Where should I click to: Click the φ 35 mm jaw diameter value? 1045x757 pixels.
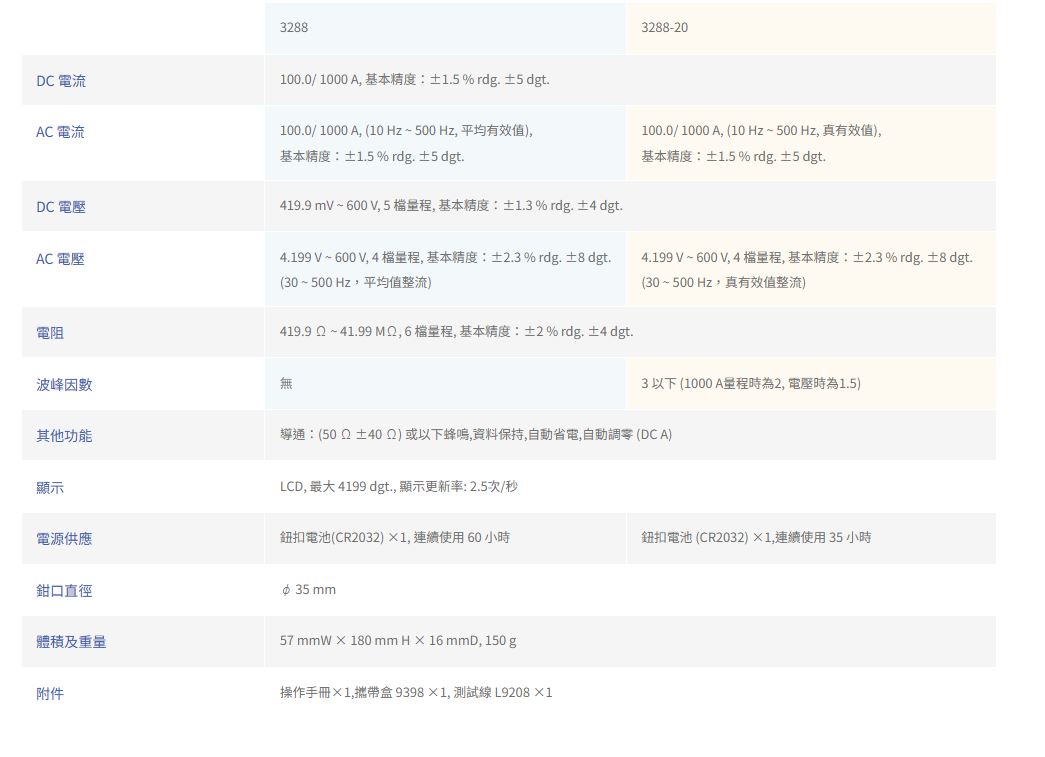[308, 590]
